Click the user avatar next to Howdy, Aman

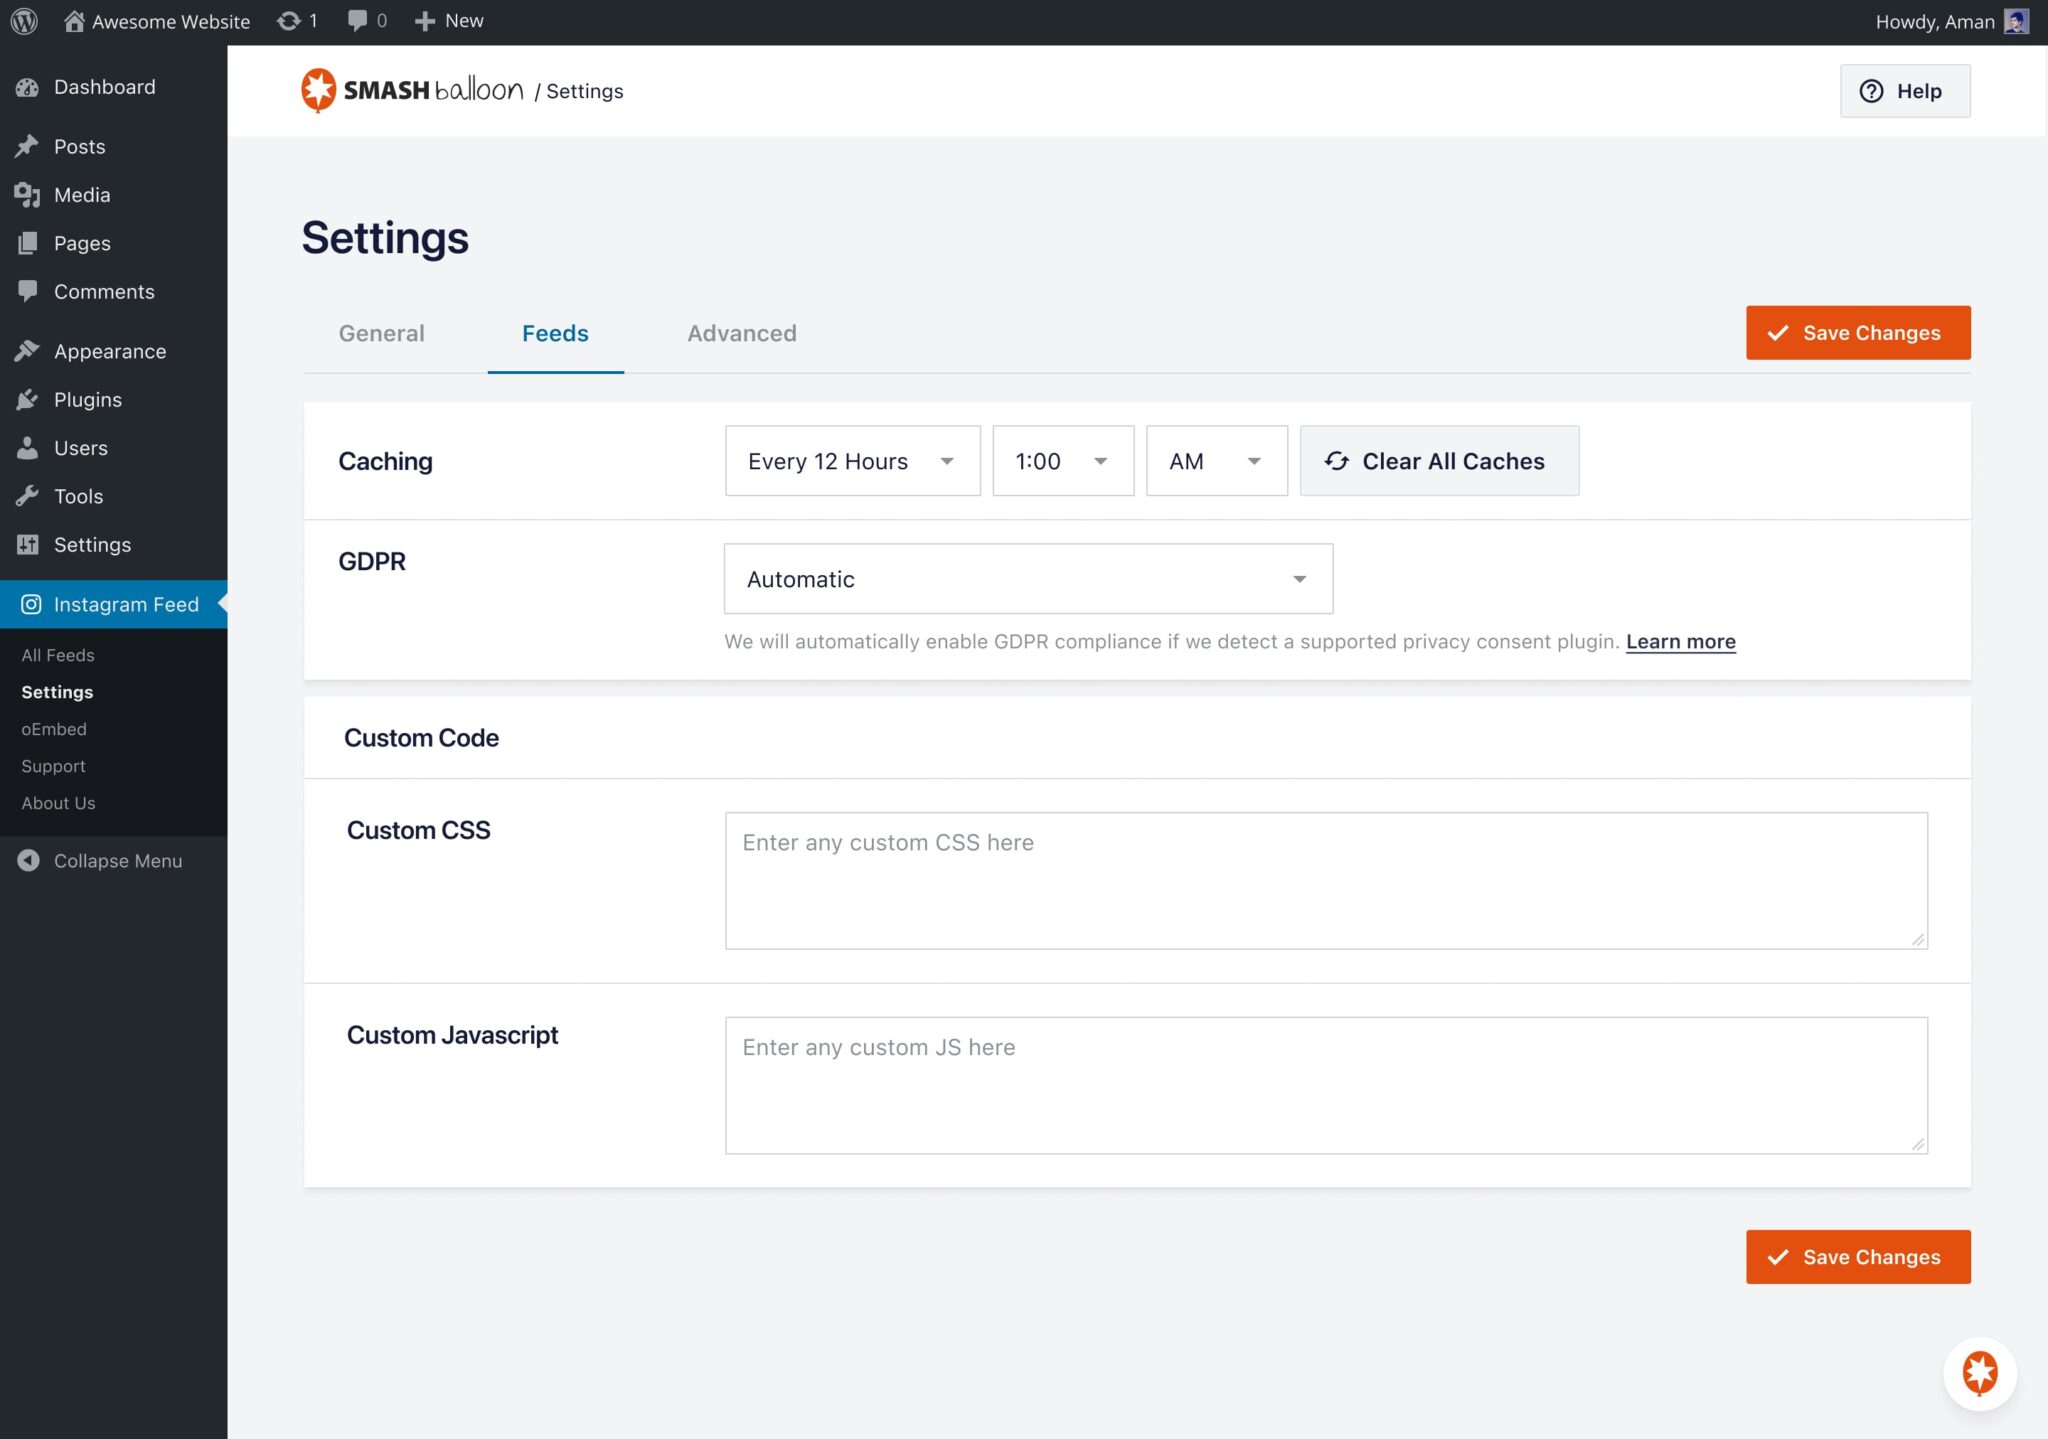(x=2016, y=21)
